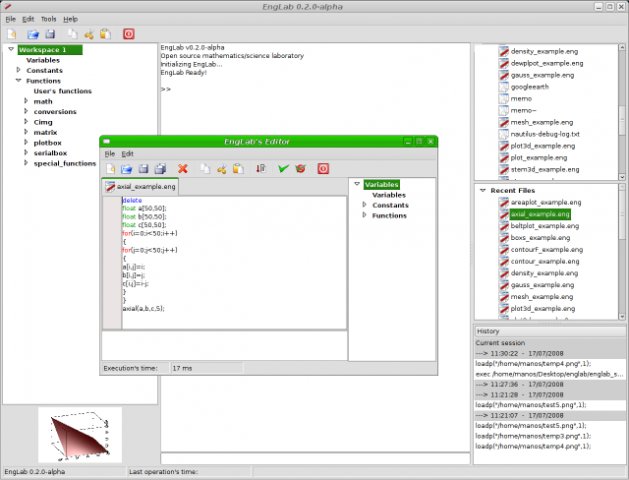Click command input field at bottom
The height and width of the screenshot is (480, 629).
coord(315,458)
